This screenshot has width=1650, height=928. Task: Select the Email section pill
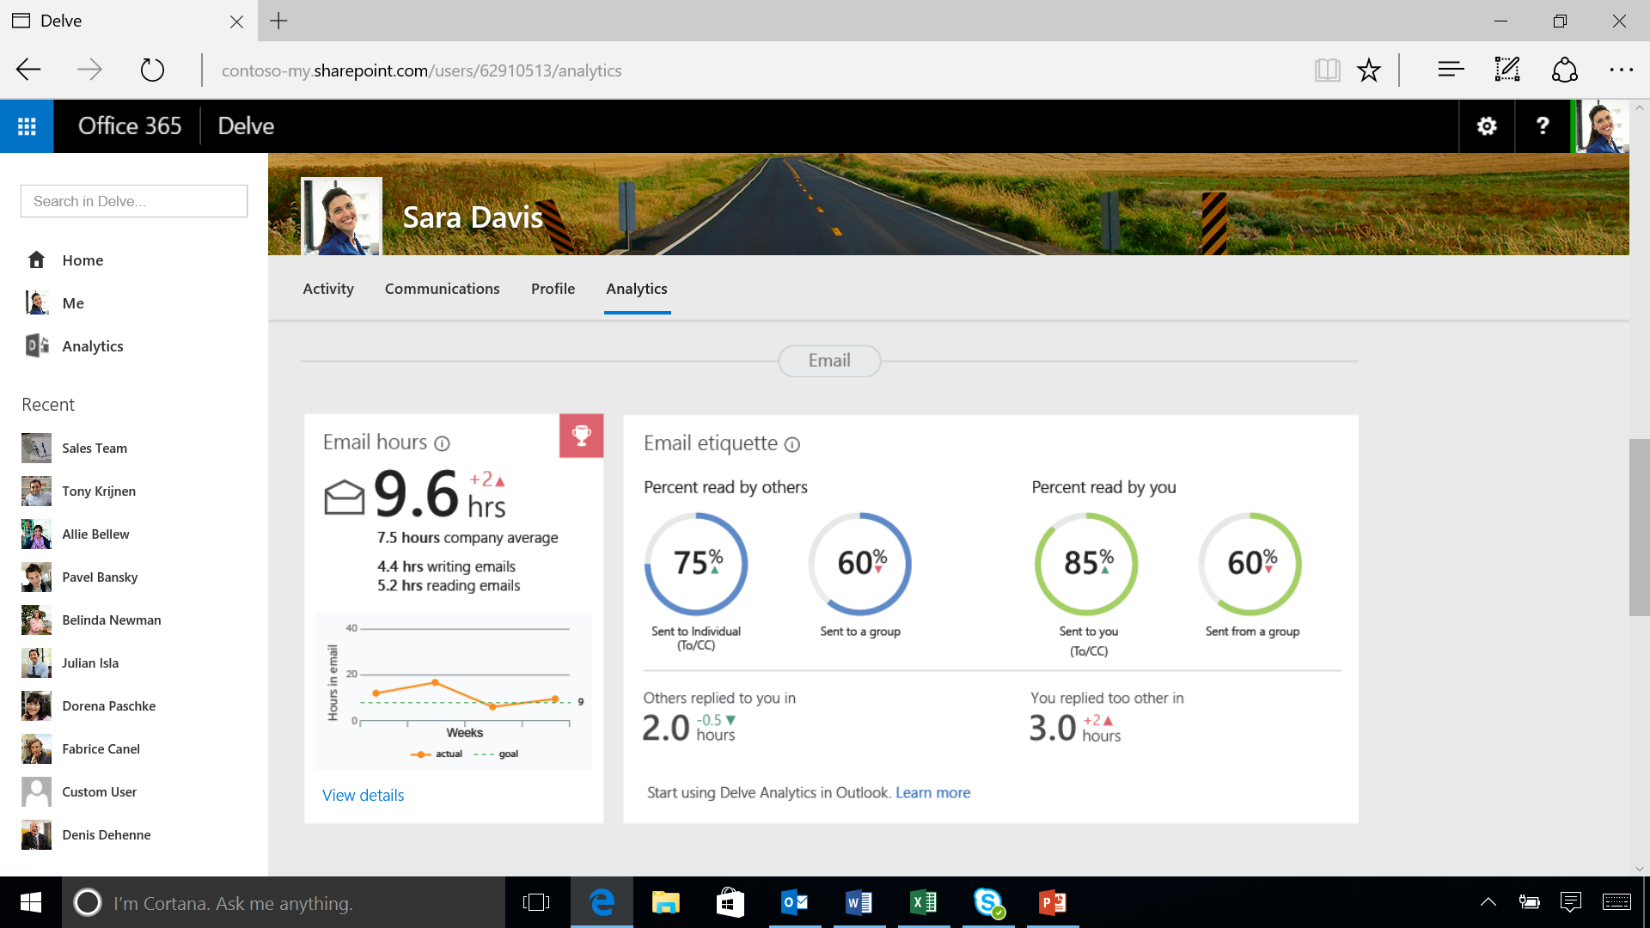829,361
